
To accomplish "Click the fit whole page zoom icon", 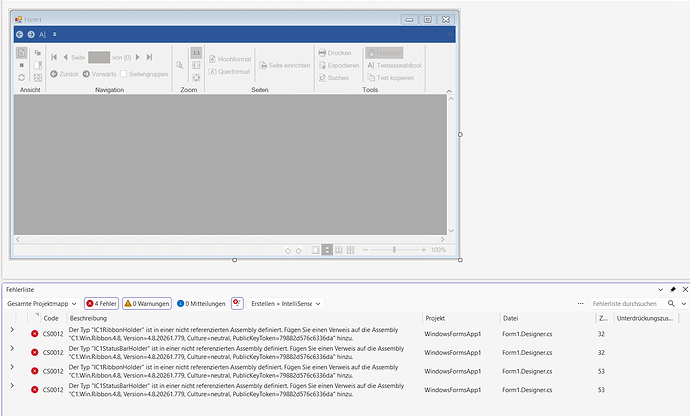I will pos(196,77).
